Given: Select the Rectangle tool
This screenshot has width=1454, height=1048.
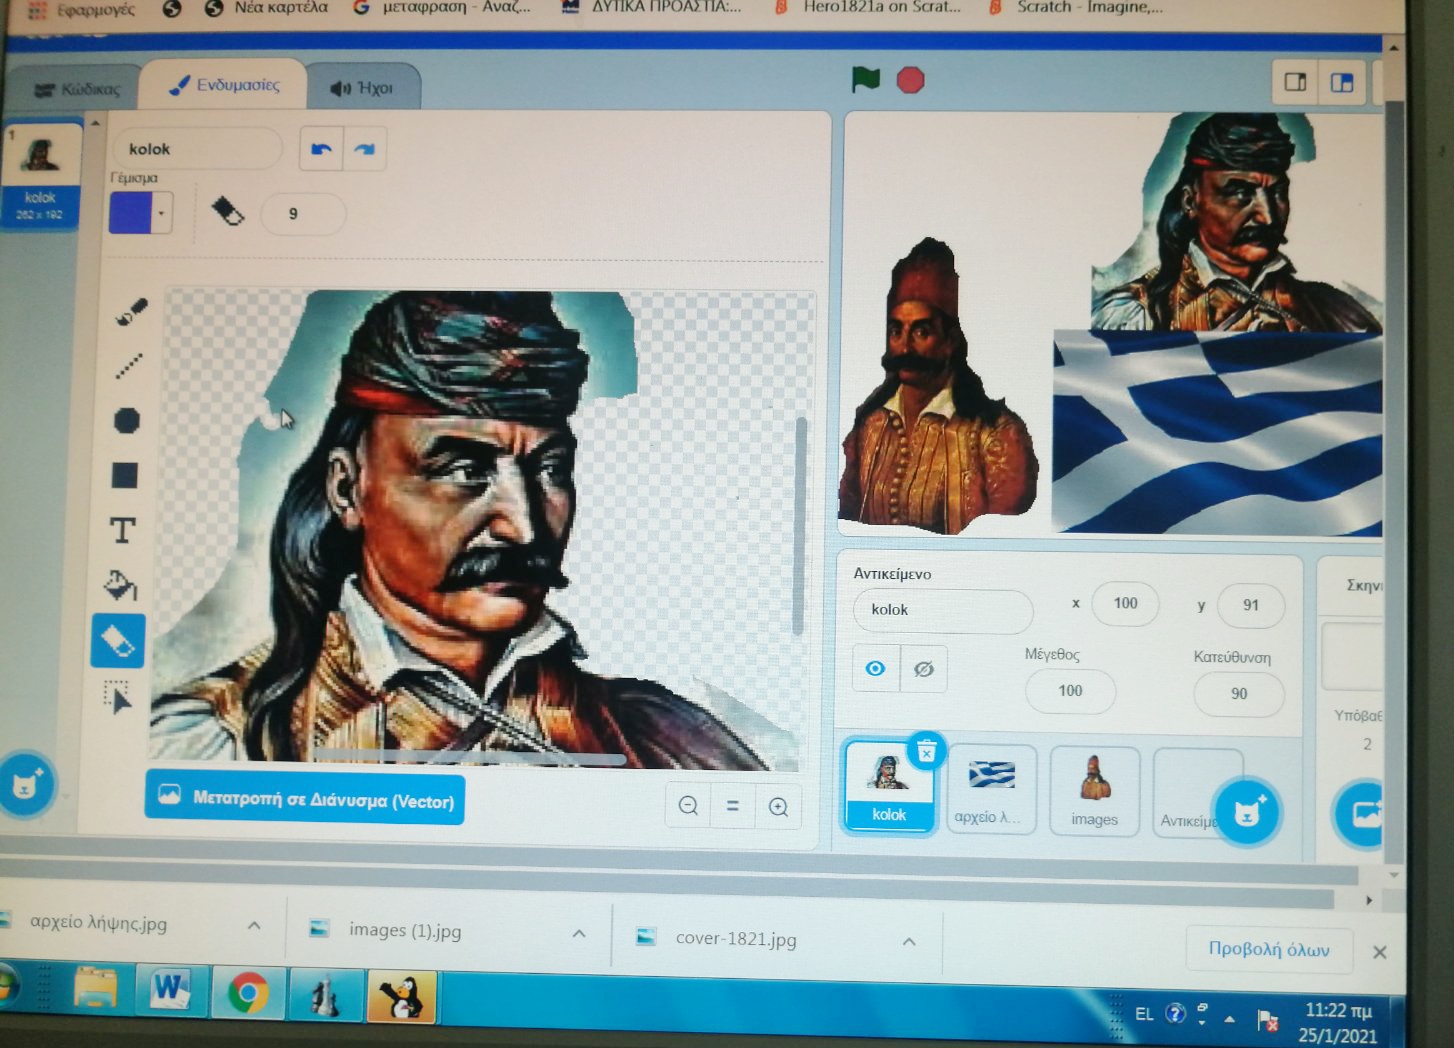Looking at the screenshot, I should [125, 475].
